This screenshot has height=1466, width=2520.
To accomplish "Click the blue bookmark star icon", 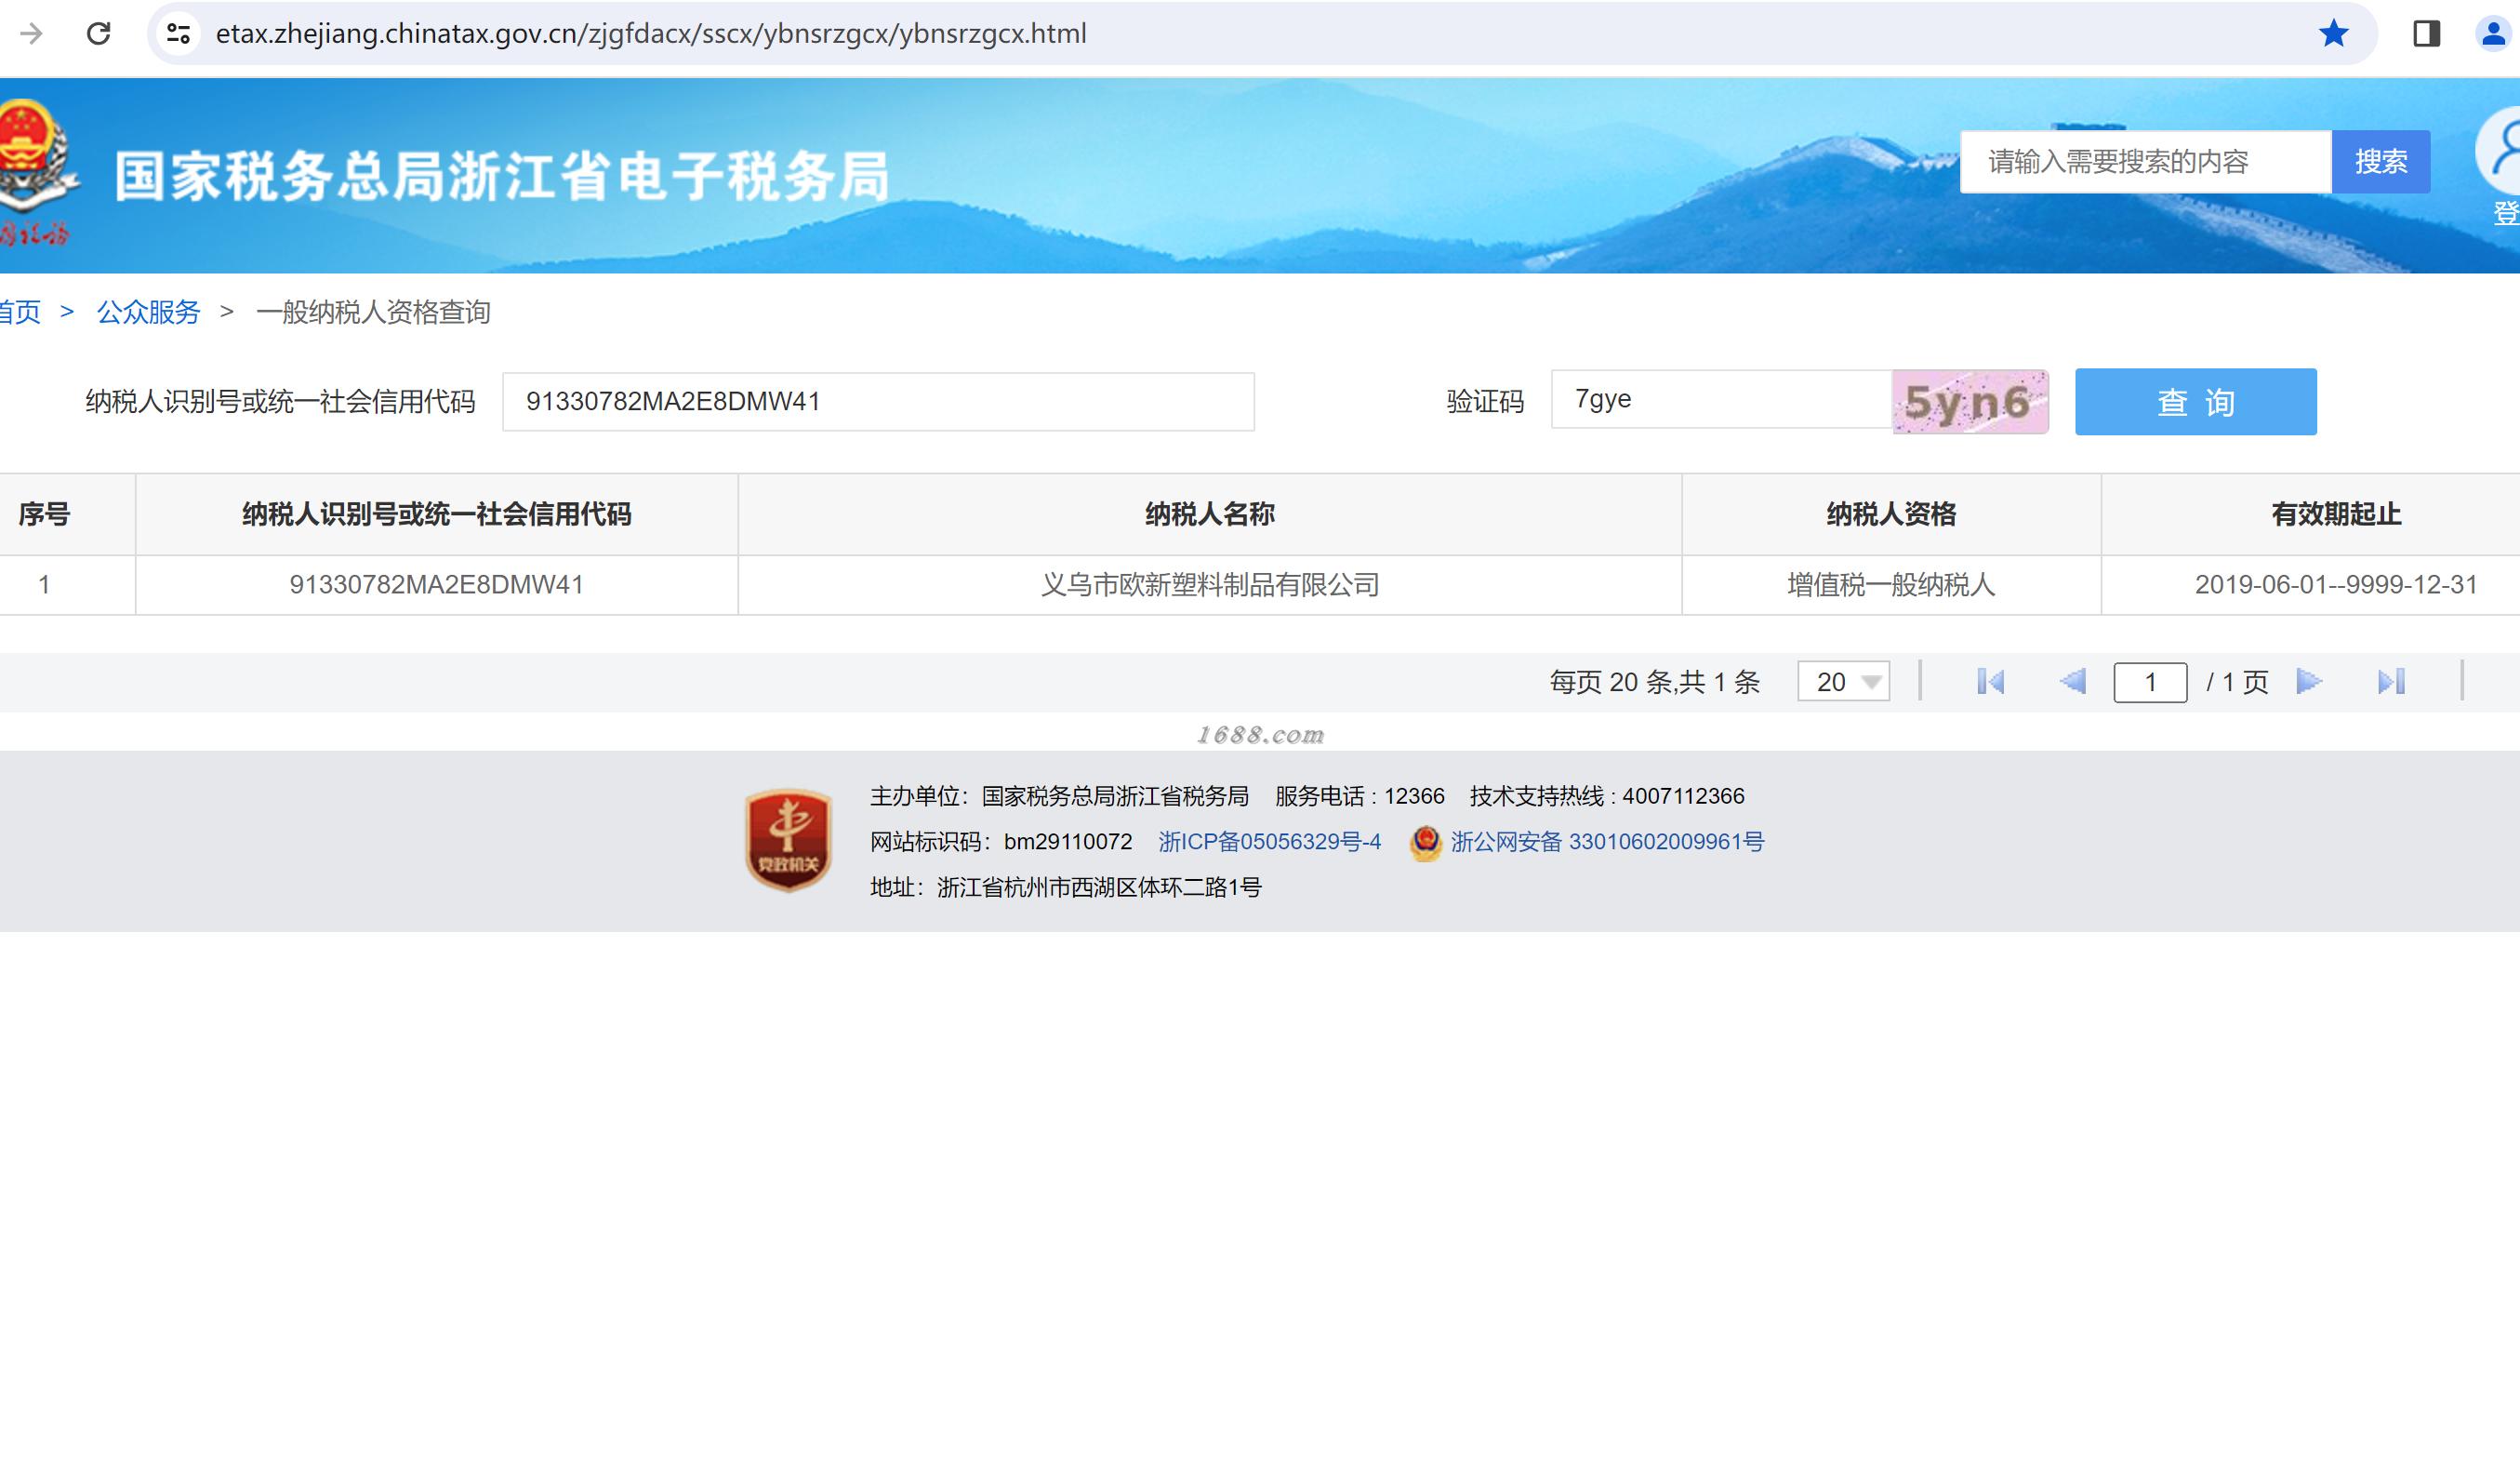I will point(2333,34).
